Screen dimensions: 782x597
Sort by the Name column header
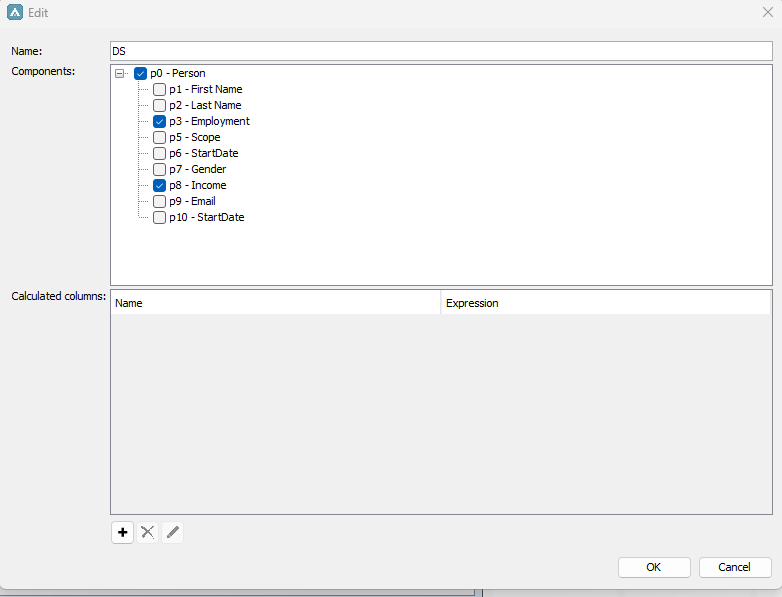(275, 303)
